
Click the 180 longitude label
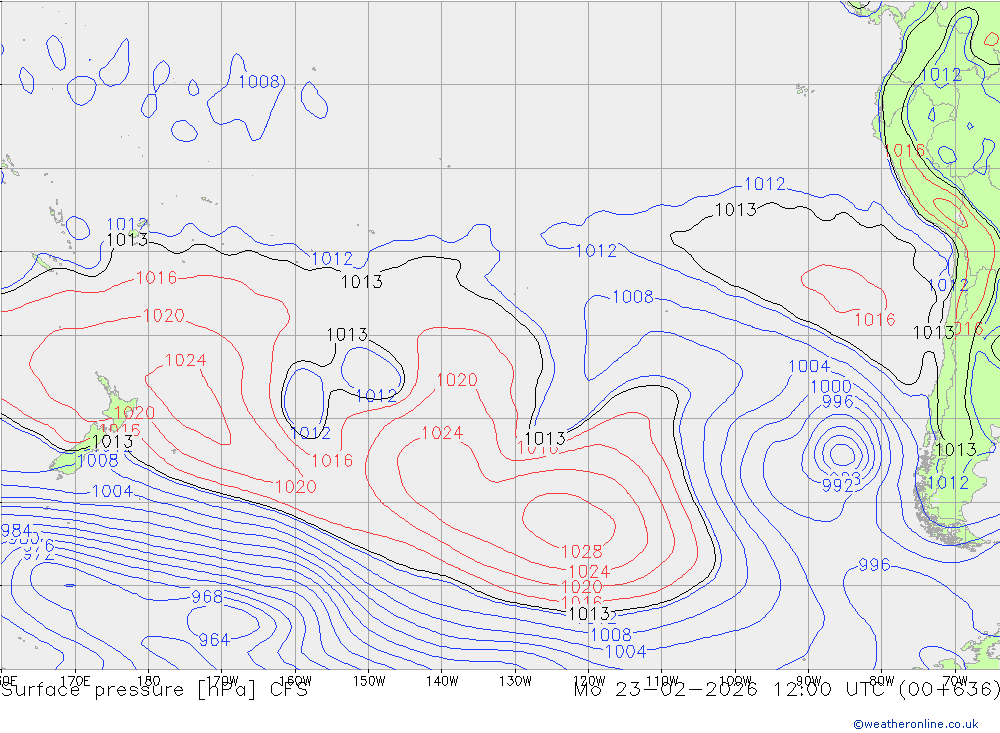(149, 680)
